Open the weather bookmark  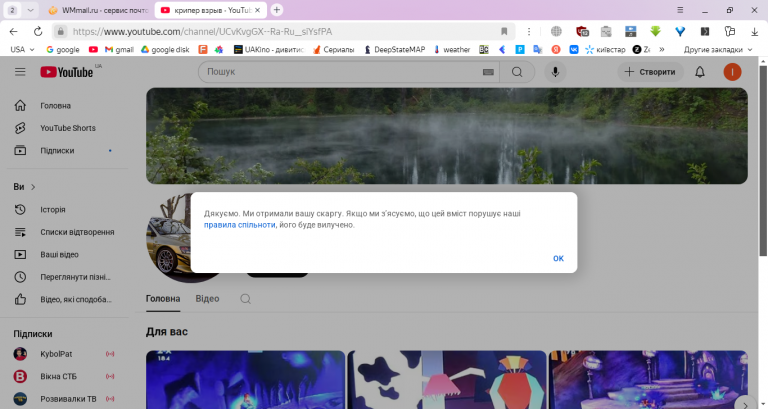point(452,49)
